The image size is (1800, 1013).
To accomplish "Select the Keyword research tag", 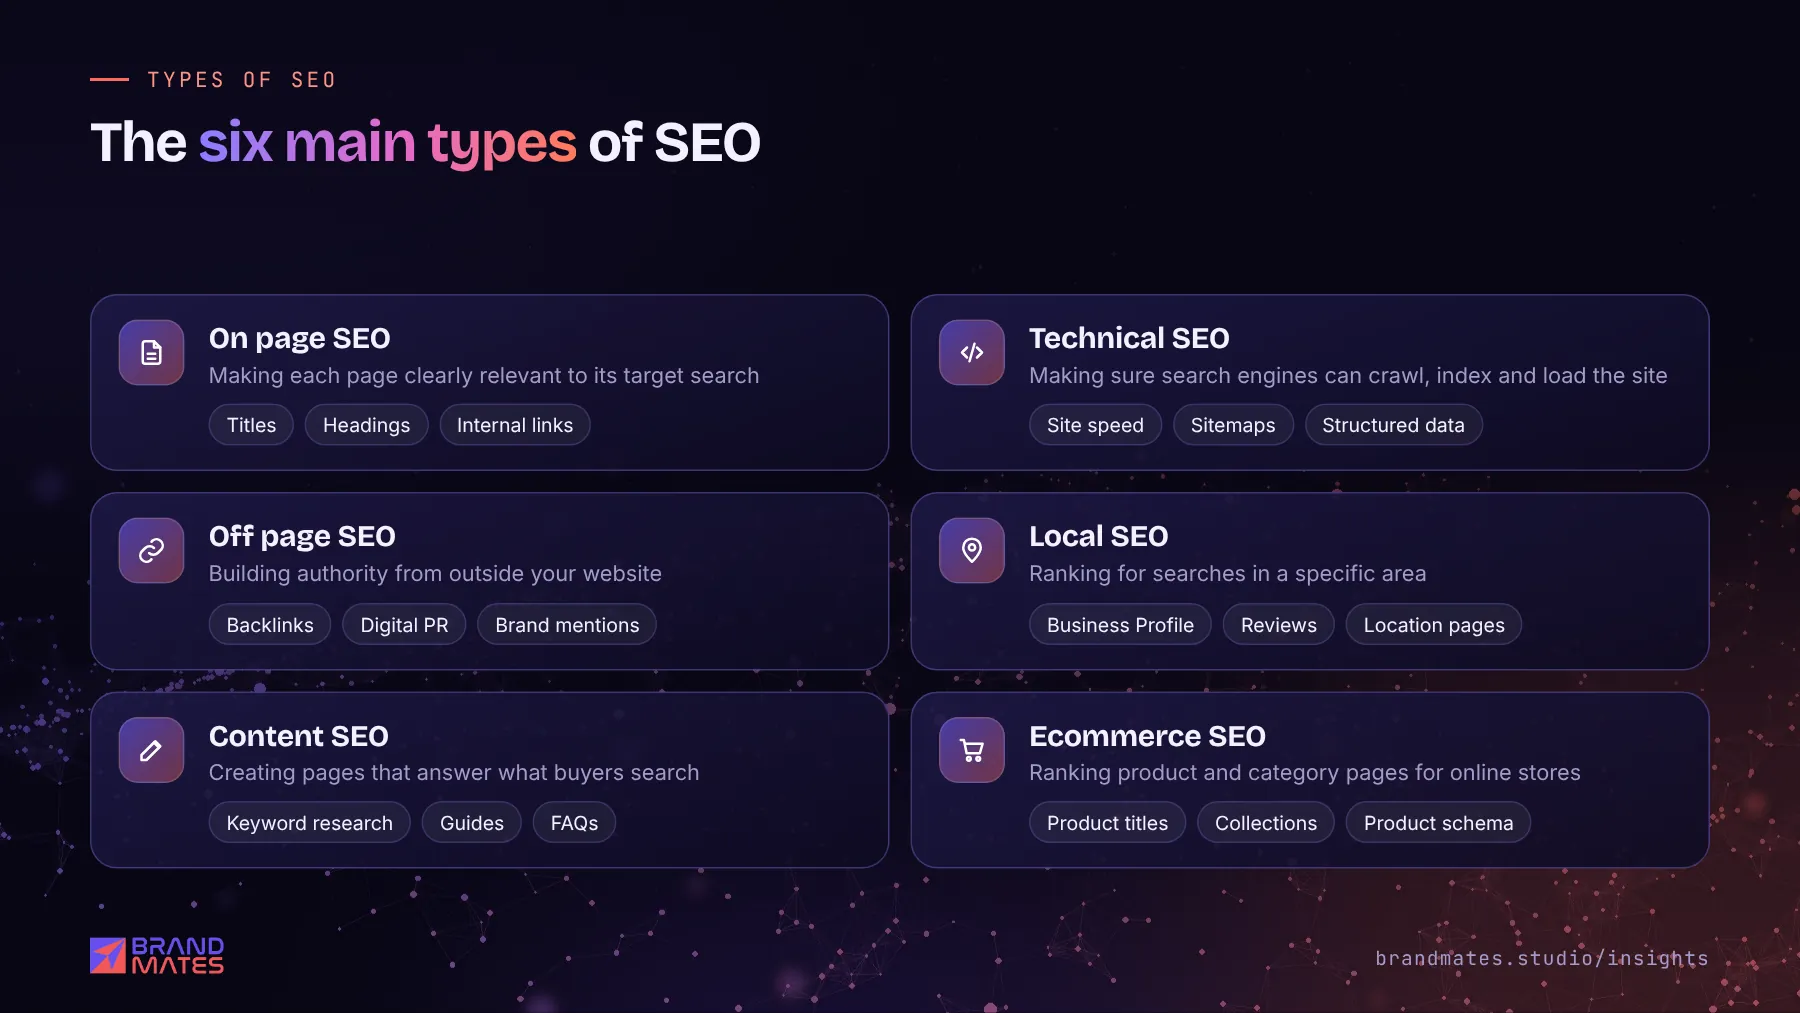I will (309, 823).
